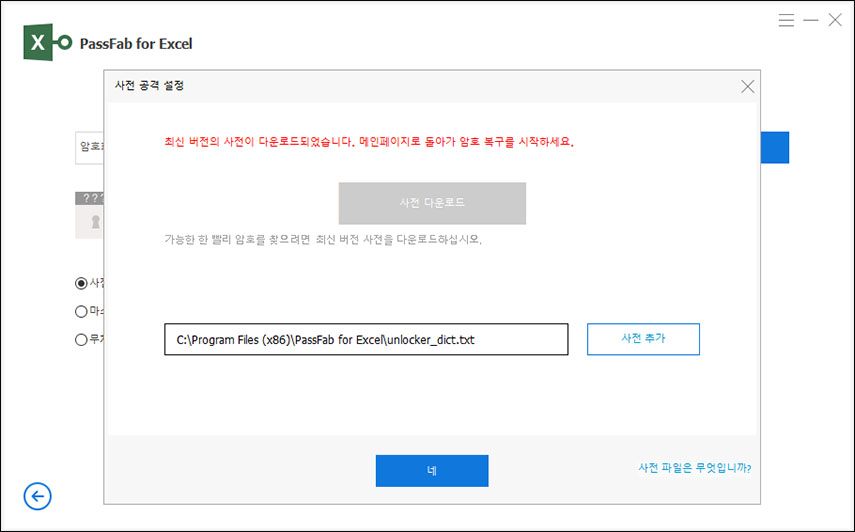Open the 사전 파일은 무엇입니까? link

coord(695,468)
